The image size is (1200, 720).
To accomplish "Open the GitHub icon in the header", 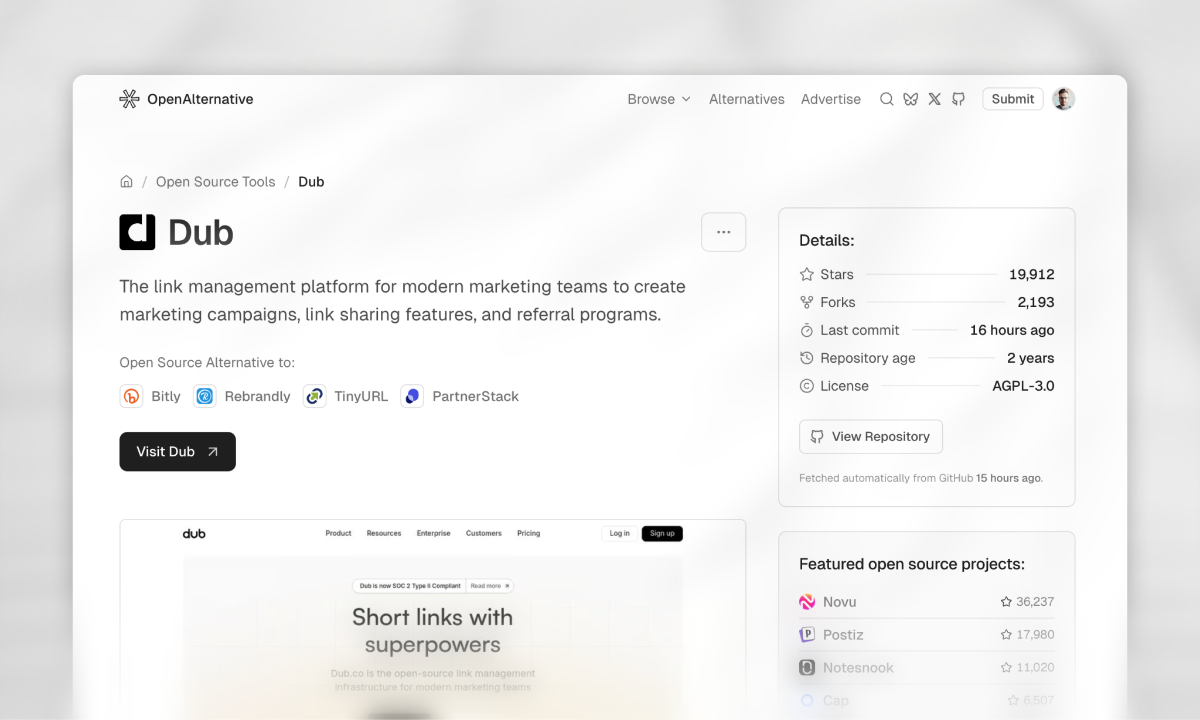I will click(958, 99).
